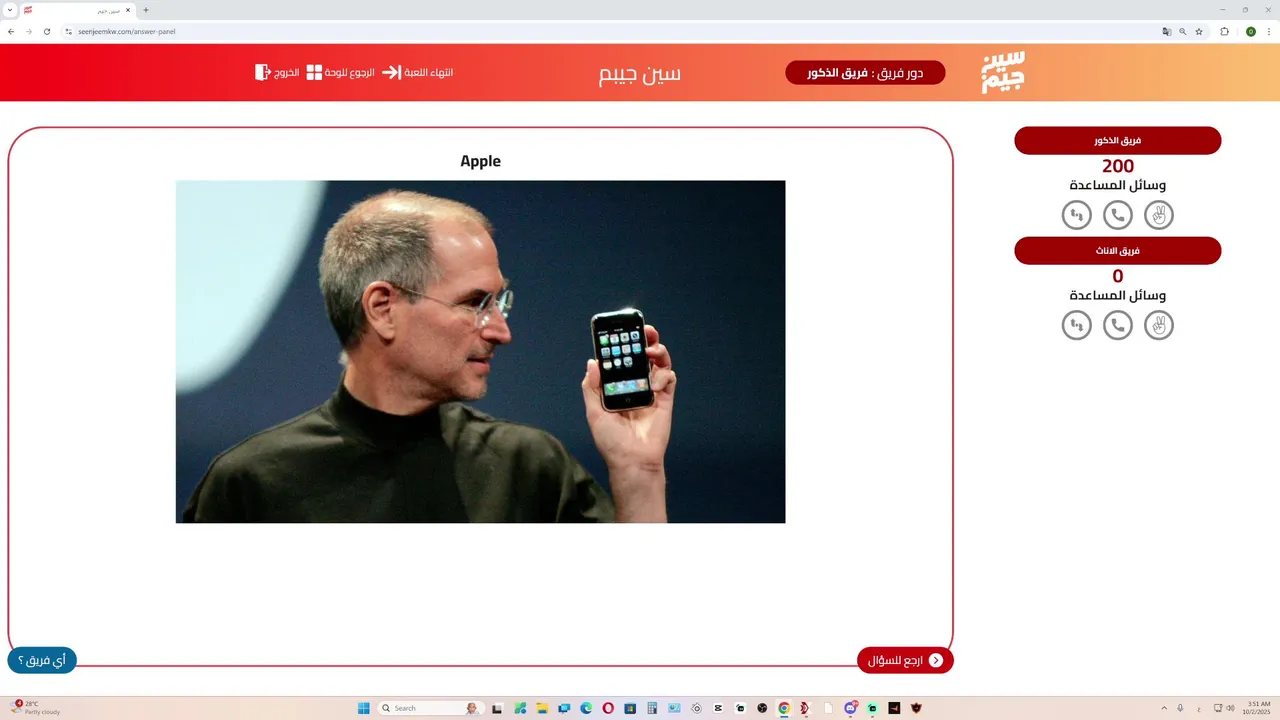
Task: Open Opera browser from taskbar
Action: click(x=608, y=708)
